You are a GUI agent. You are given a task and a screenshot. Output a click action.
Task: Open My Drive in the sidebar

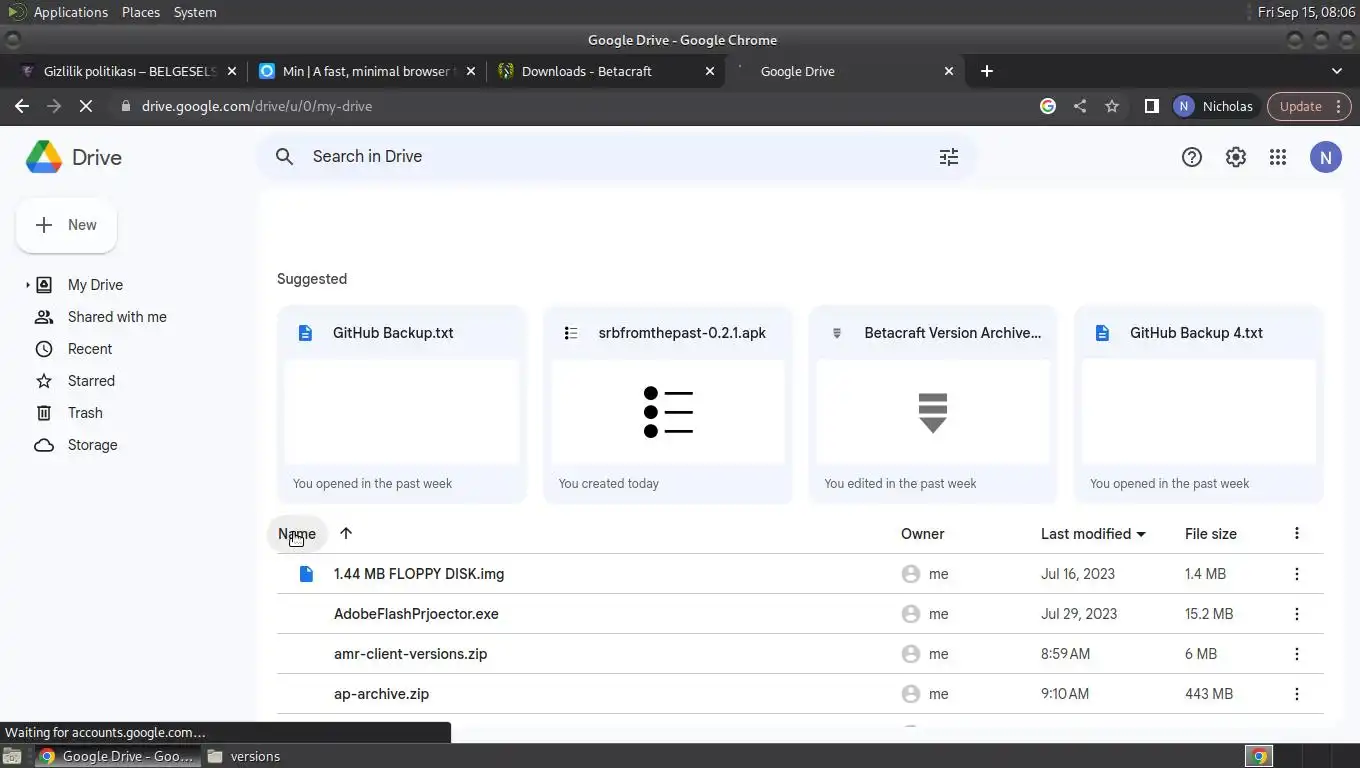[x=95, y=285]
